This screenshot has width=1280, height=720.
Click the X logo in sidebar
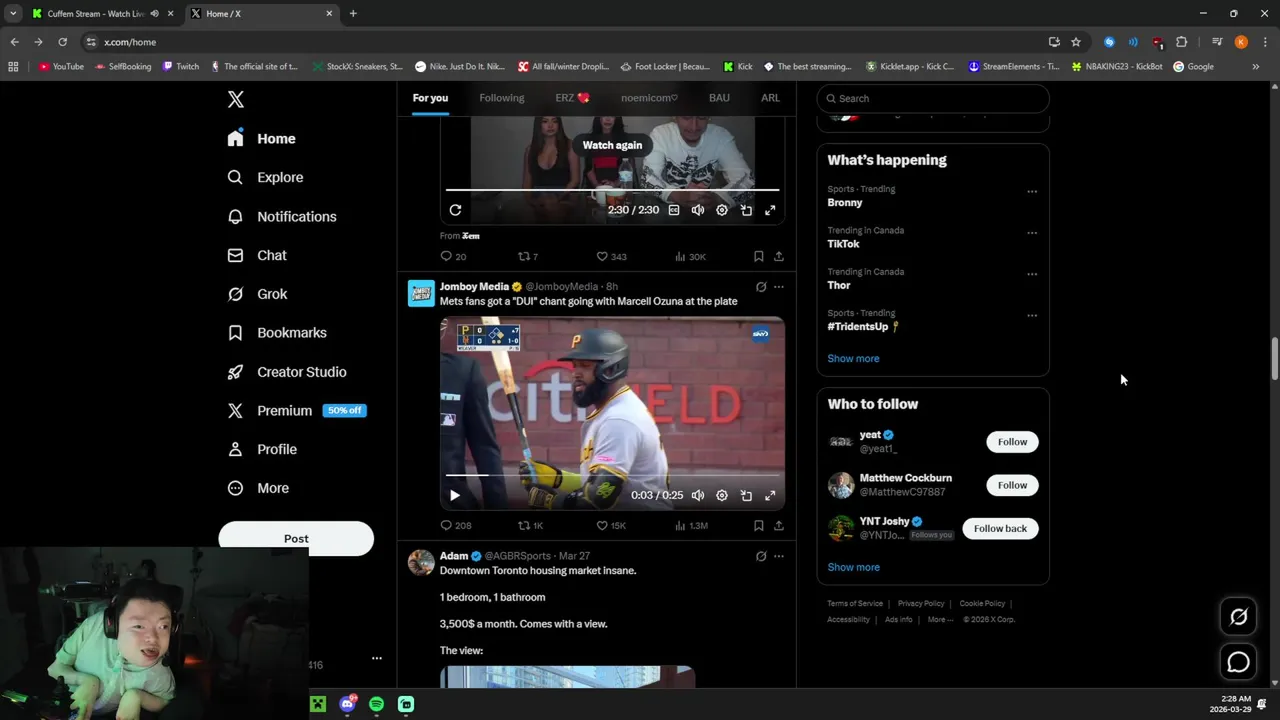click(235, 99)
